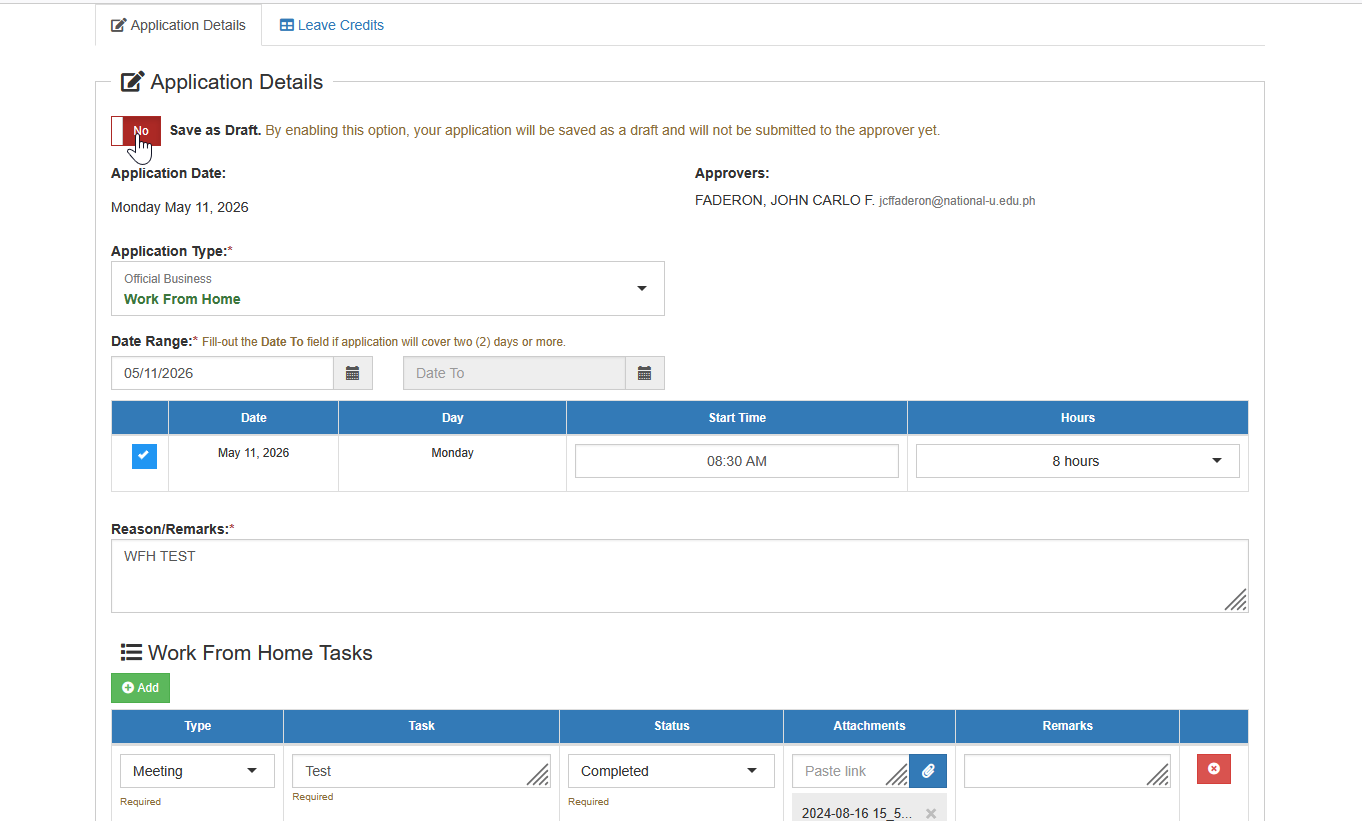This screenshot has width=1362, height=821.
Task: Click the paperclip attachment icon
Action: (x=928, y=771)
